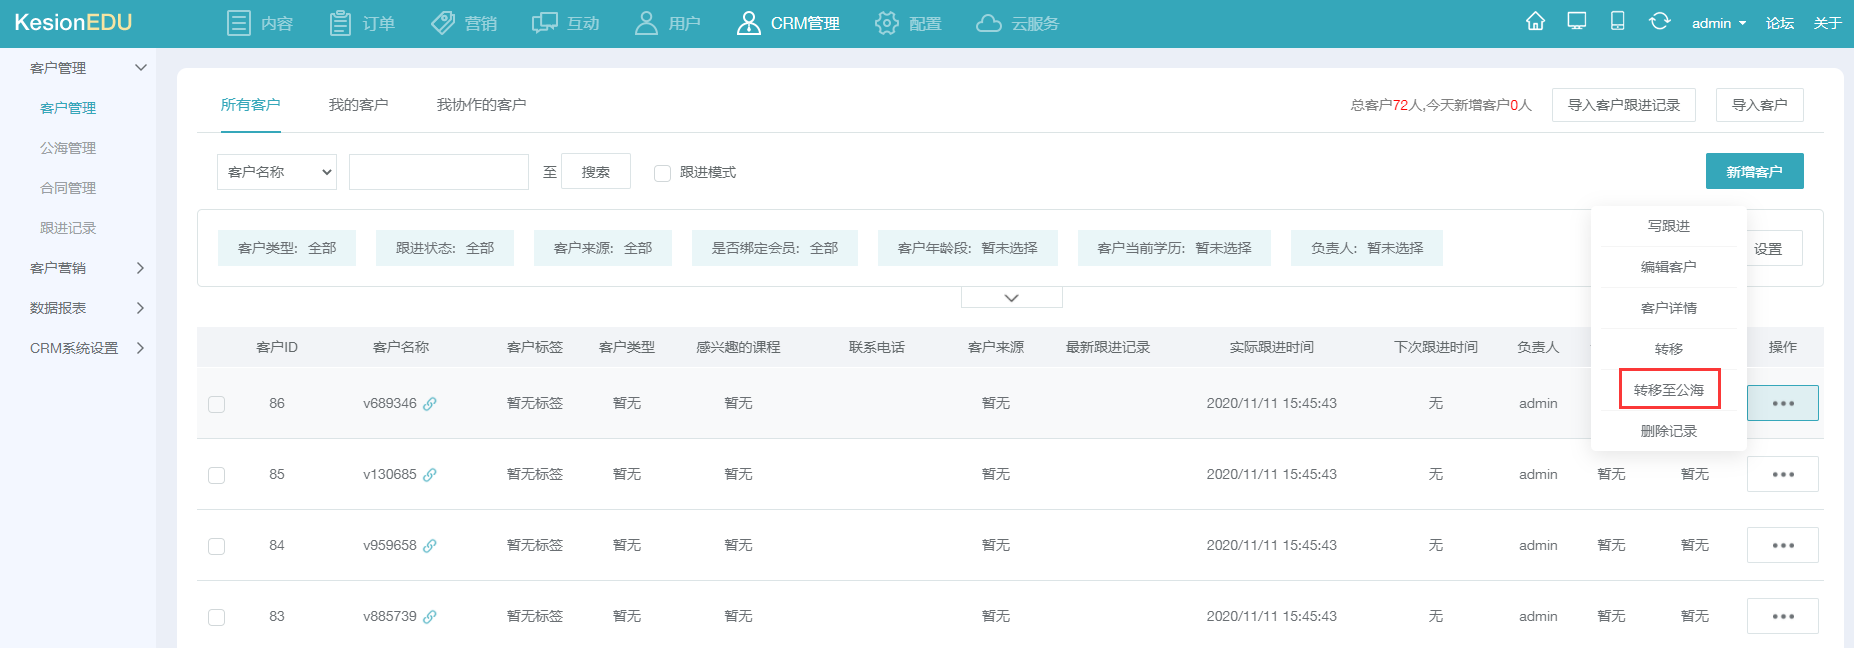Open 营销 marketing tag menu
The width and height of the screenshot is (1854, 648).
pyautogui.click(x=464, y=23)
